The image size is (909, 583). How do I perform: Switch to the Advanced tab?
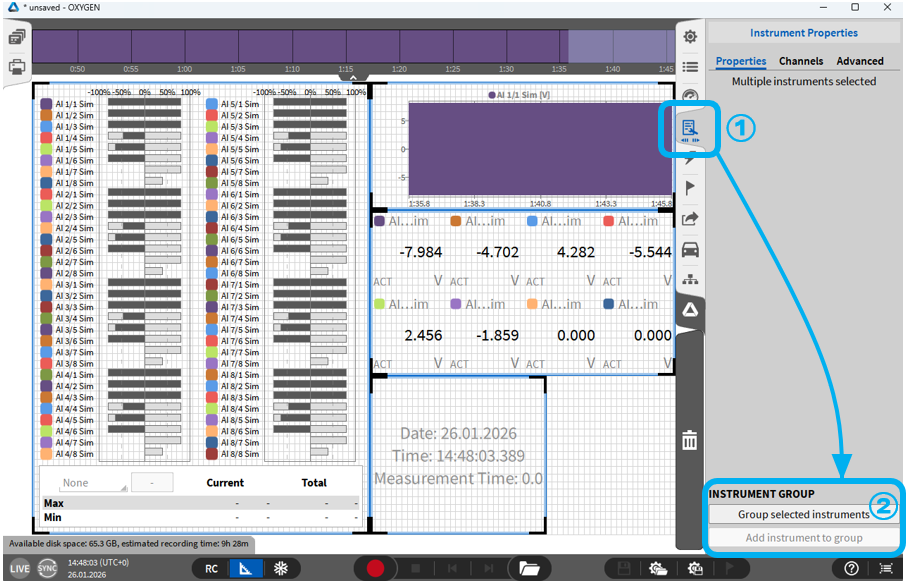(x=860, y=61)
